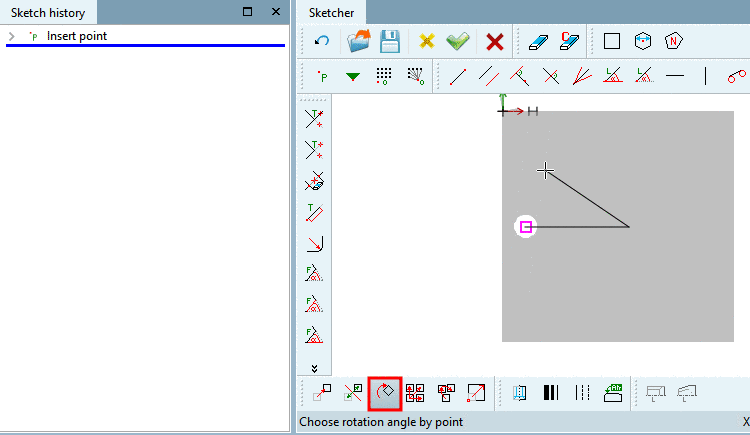
Task: Expand more tools with double chevron
Action: tap(314, 368)
